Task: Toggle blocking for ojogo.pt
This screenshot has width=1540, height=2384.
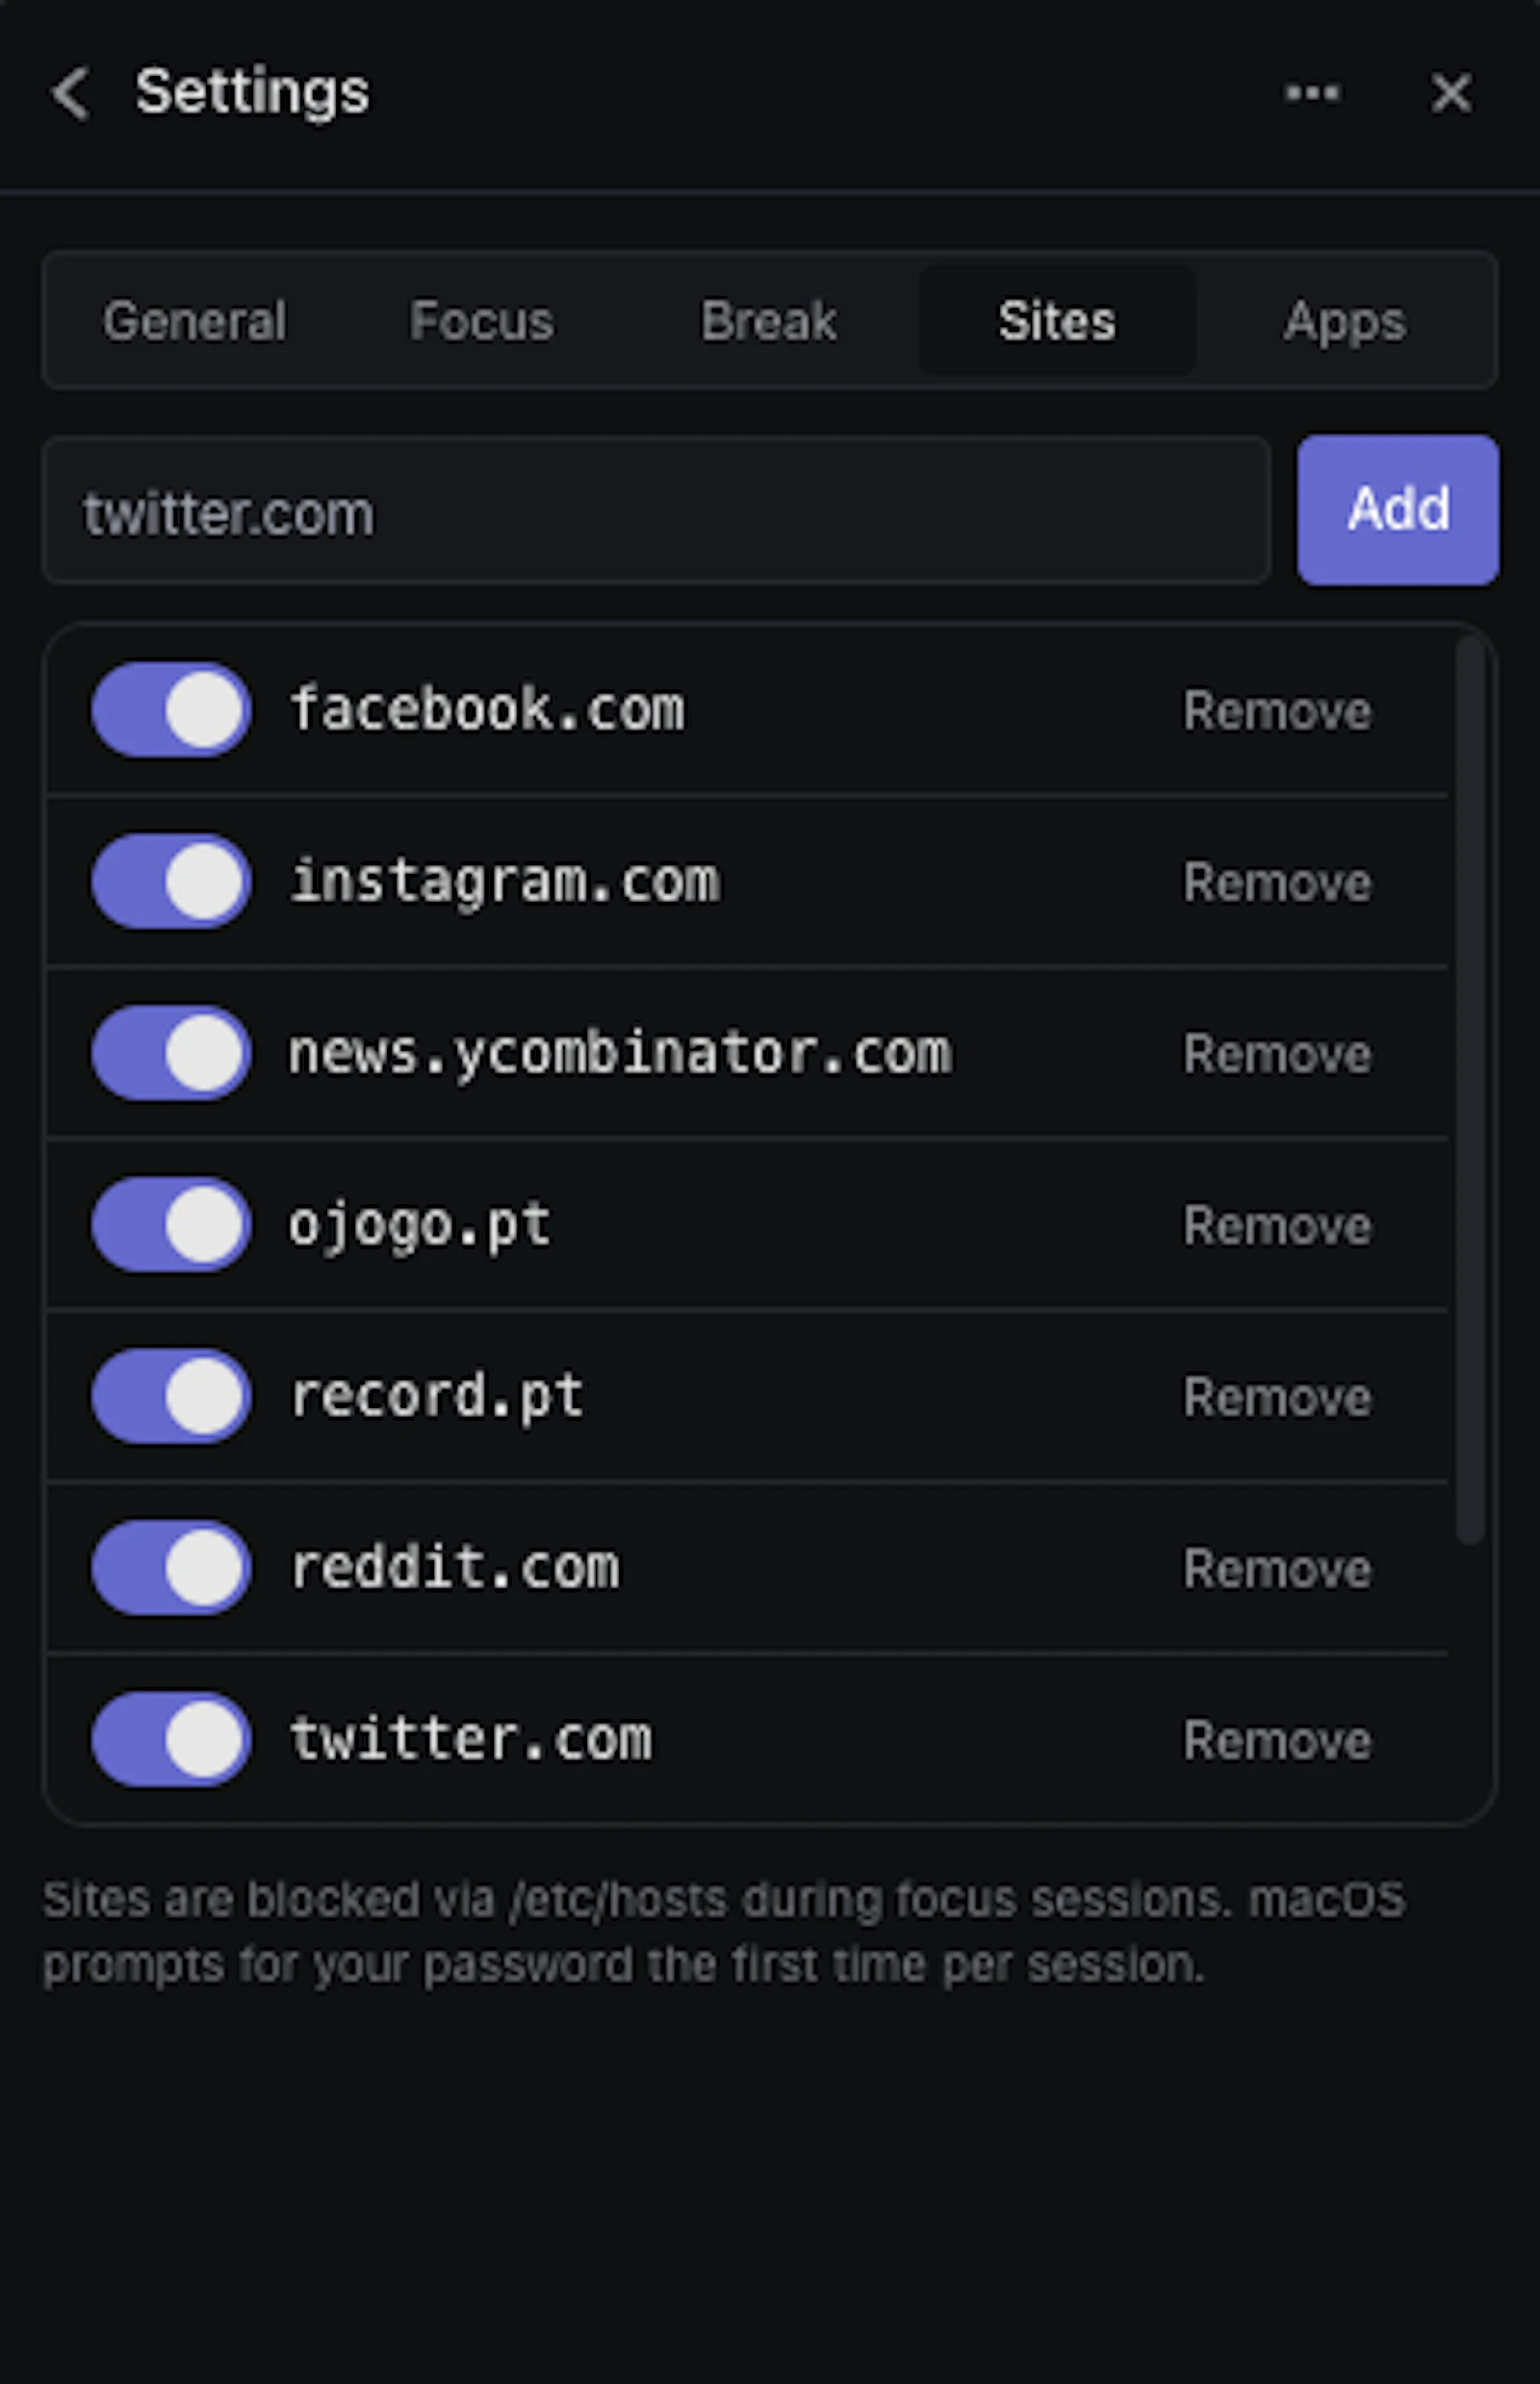Action: (171, 1225)
